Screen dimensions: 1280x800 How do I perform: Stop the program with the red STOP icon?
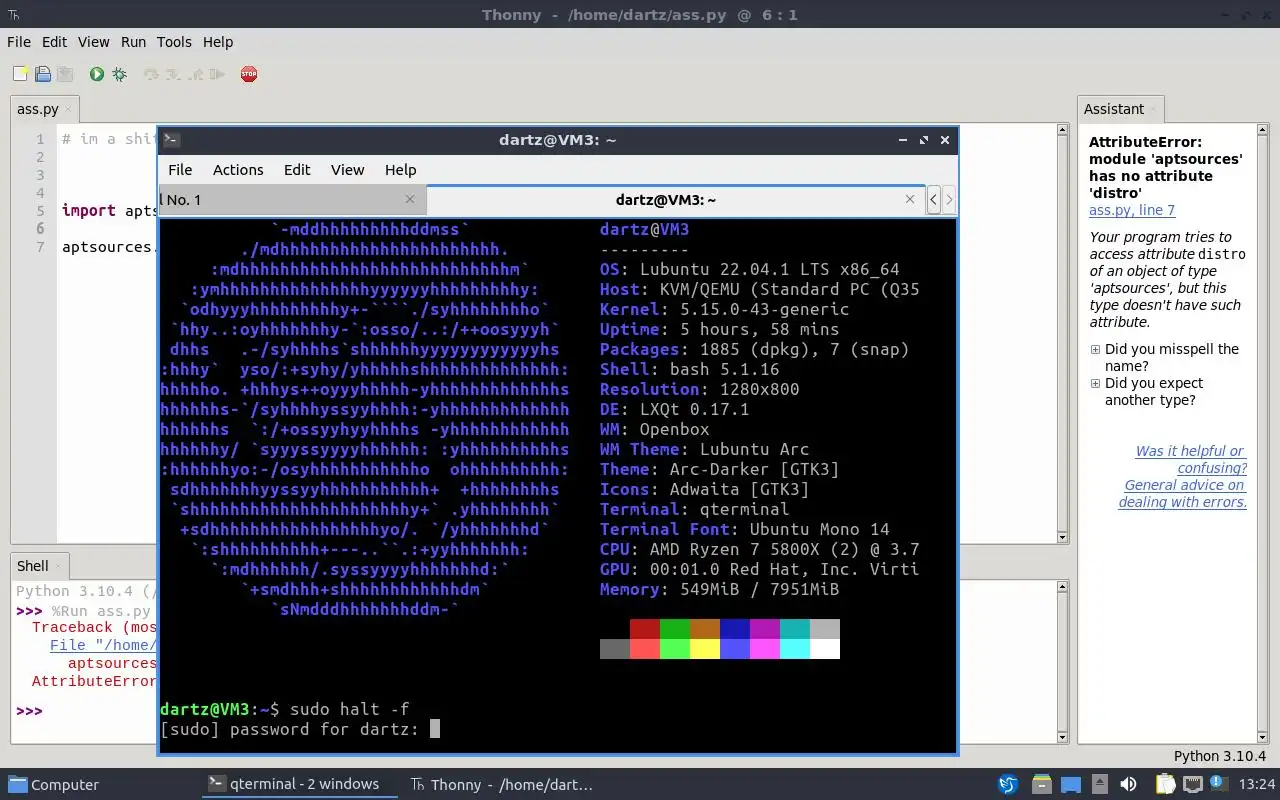point(249,74)
